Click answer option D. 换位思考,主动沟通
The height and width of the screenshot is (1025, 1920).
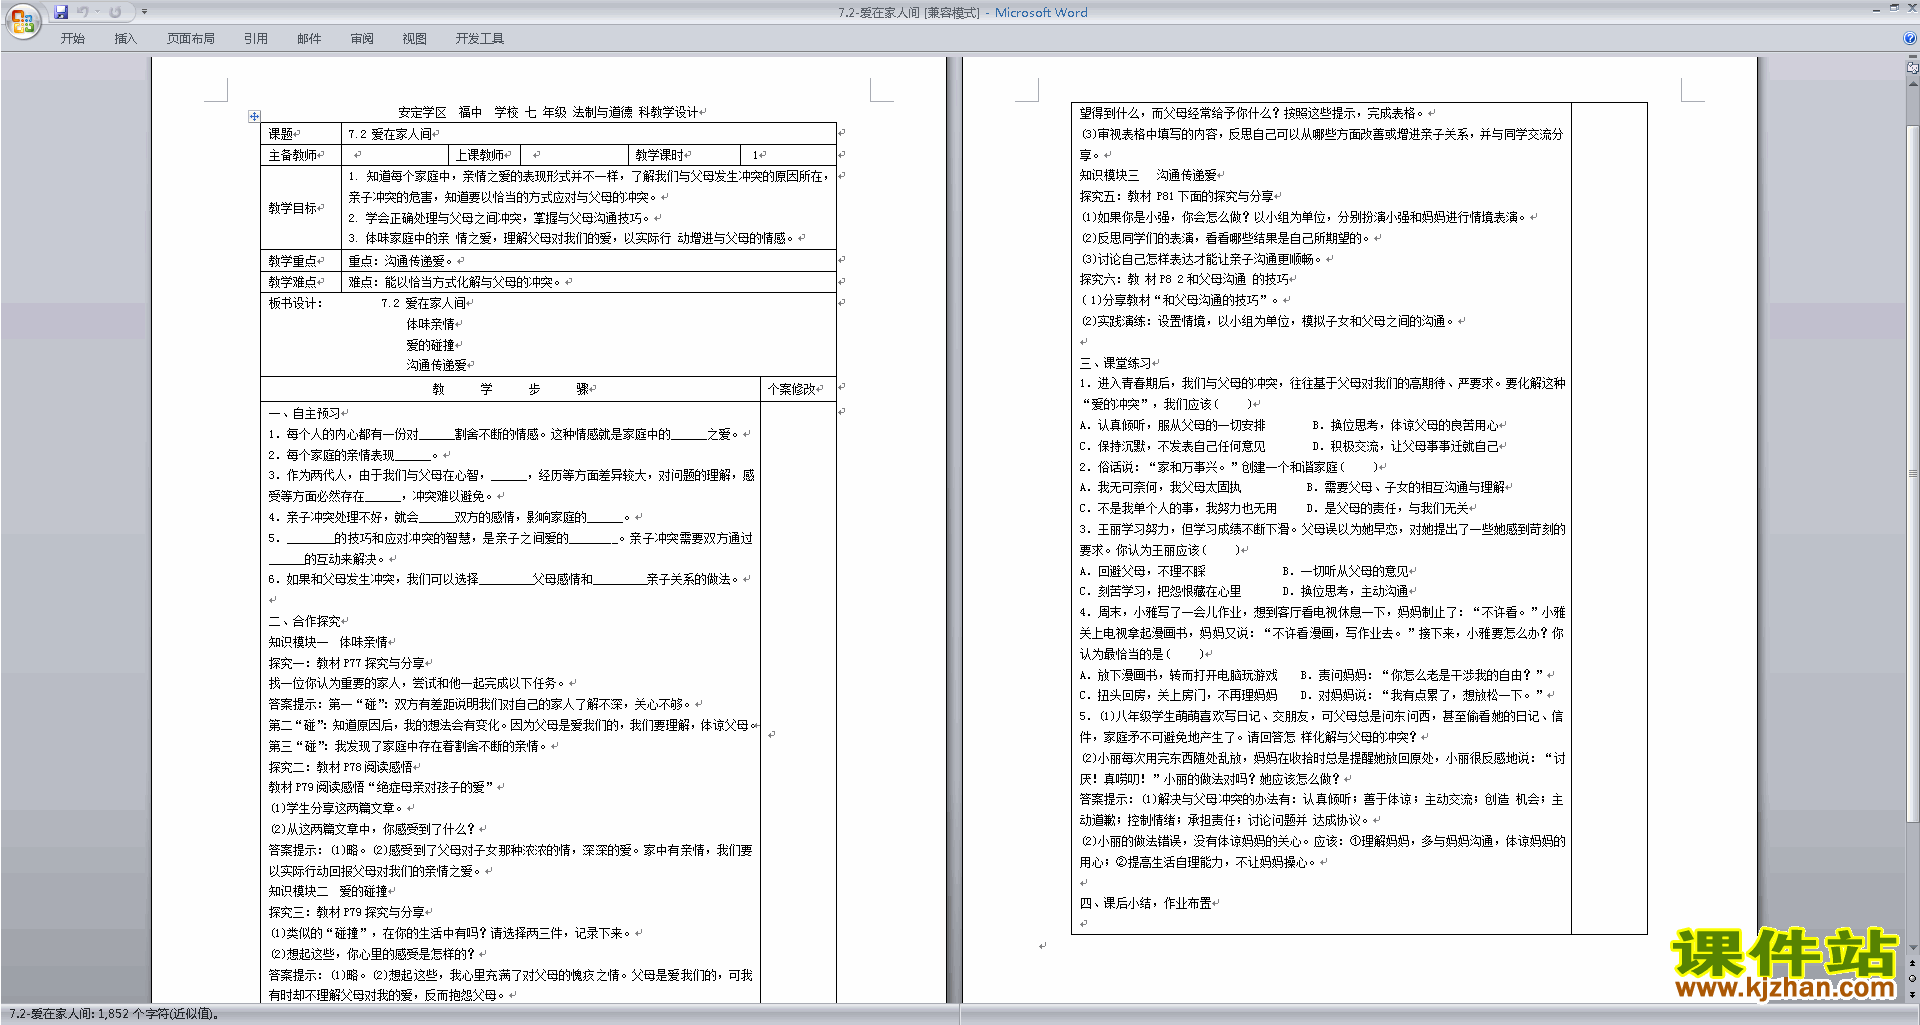1345,591
